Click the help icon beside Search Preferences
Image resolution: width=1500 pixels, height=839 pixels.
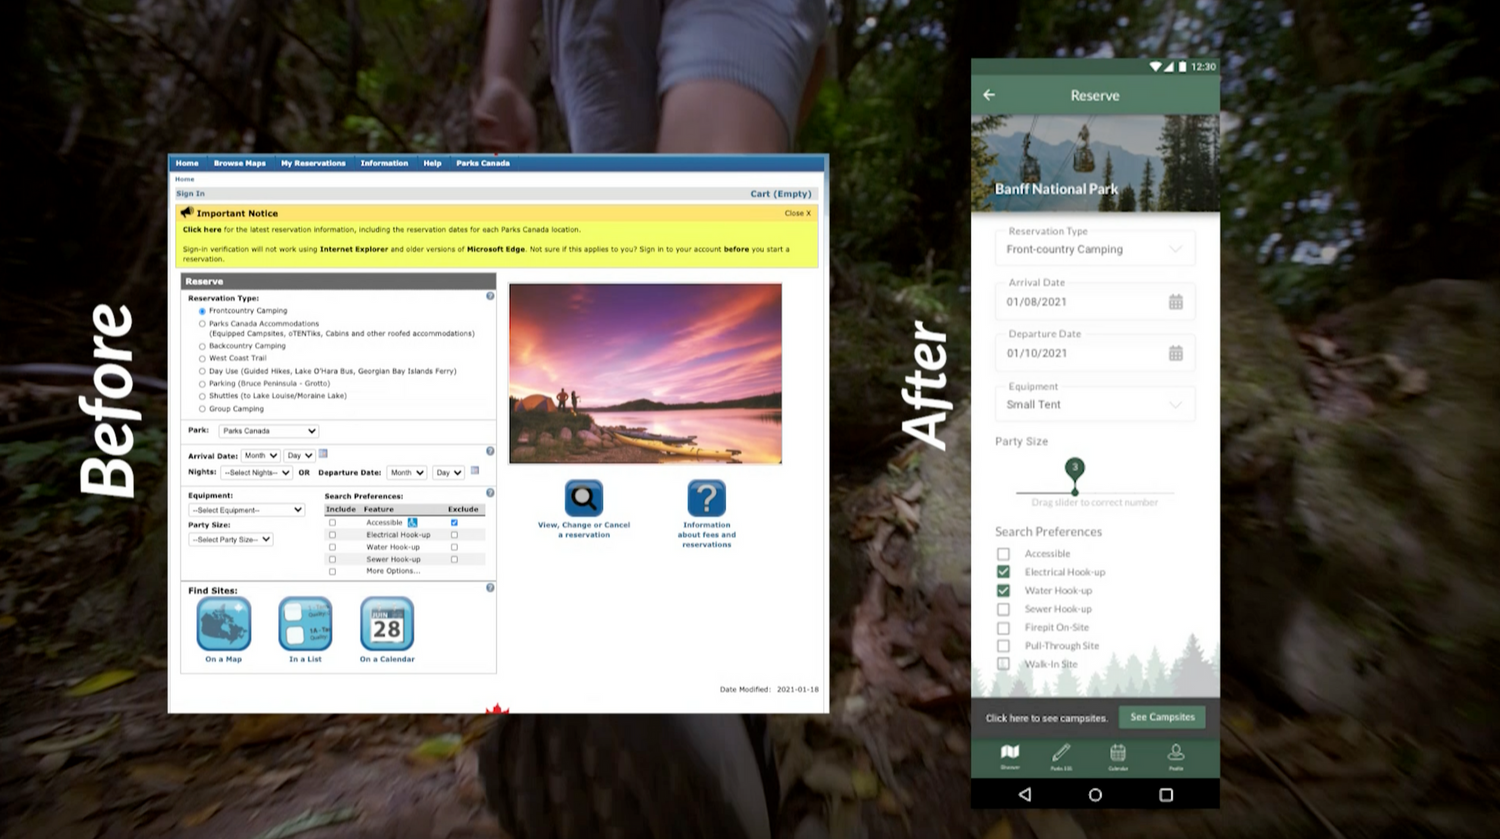pyautogui.click(x=490, y=493)
